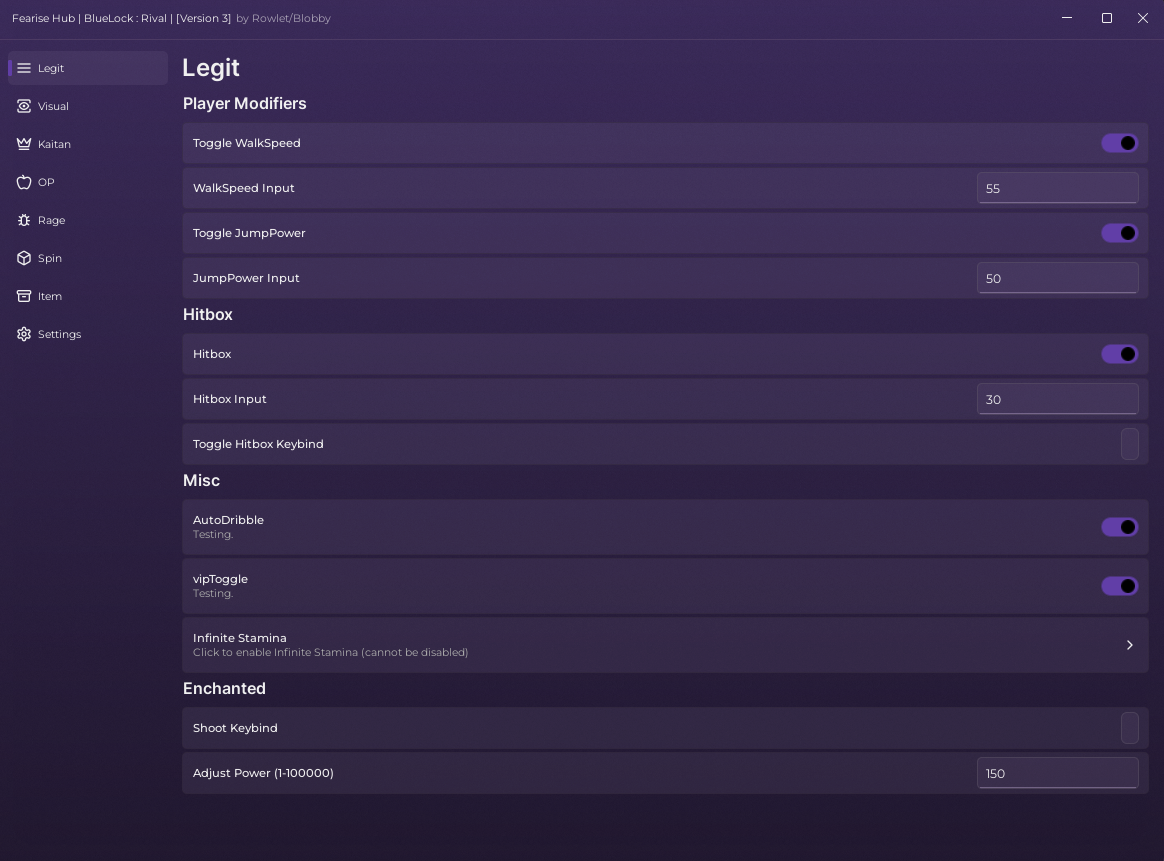The height and width of the screenshot is (861, 1164).
Task: Click the Shoot Keybind box
Action: coord(1129,728)
